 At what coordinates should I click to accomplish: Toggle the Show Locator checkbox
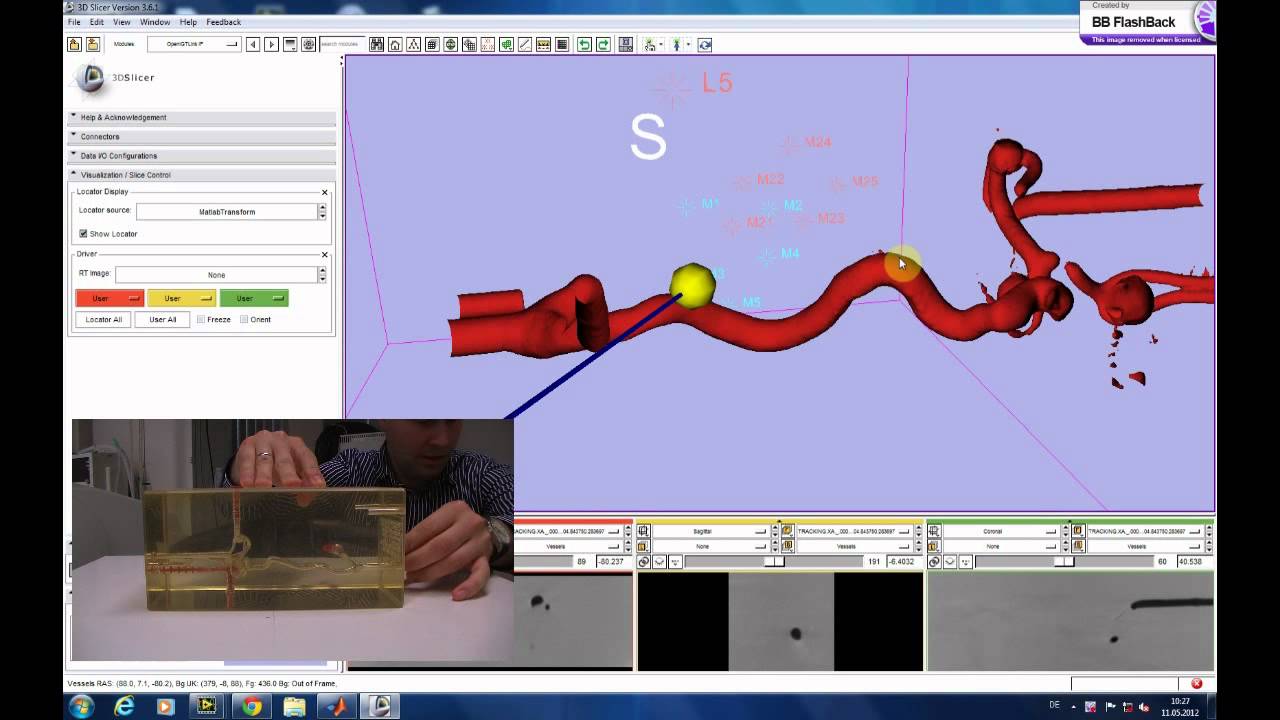coord(83,234)
